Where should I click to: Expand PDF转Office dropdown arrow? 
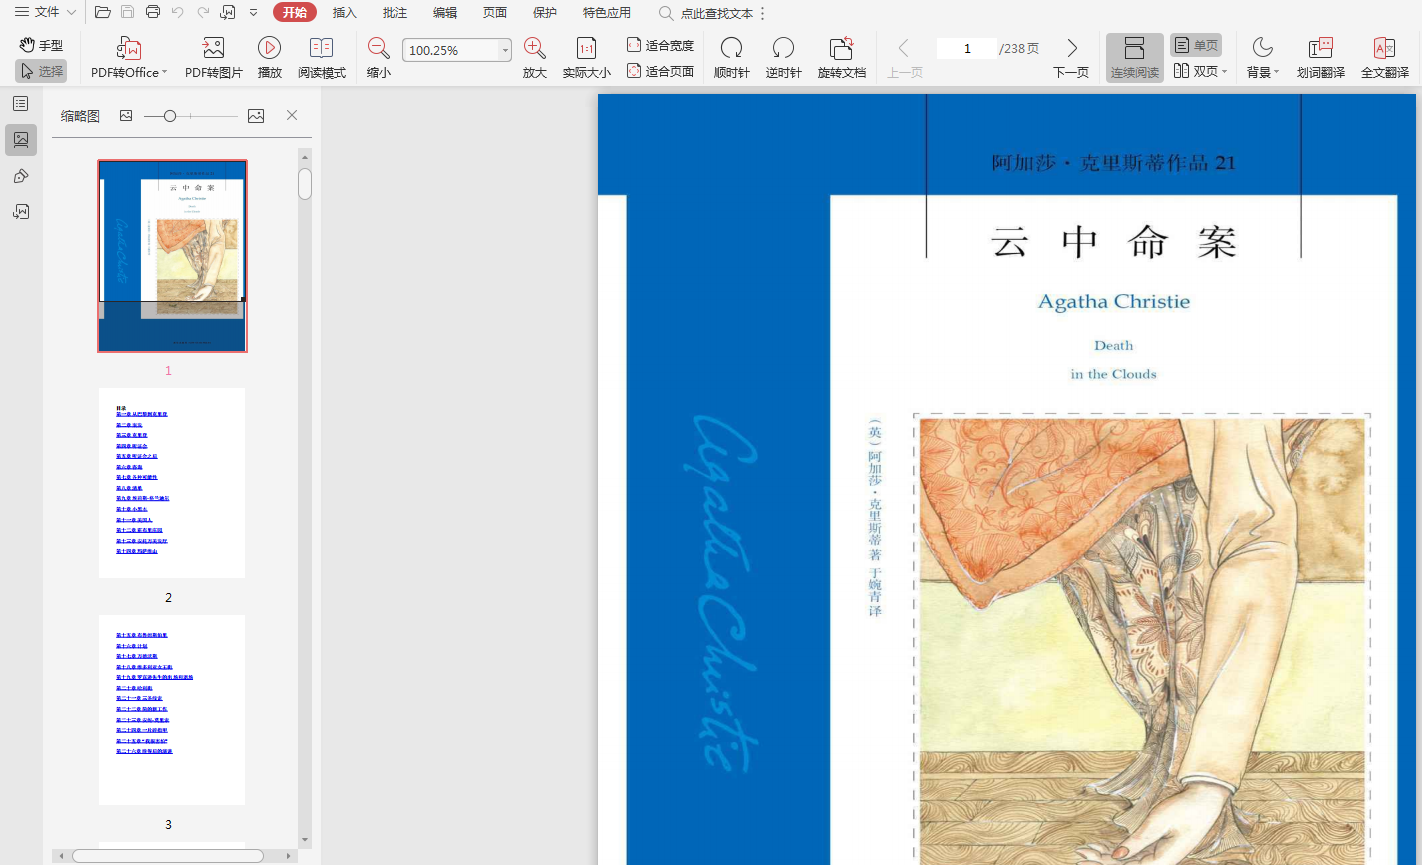pos(164,72)
